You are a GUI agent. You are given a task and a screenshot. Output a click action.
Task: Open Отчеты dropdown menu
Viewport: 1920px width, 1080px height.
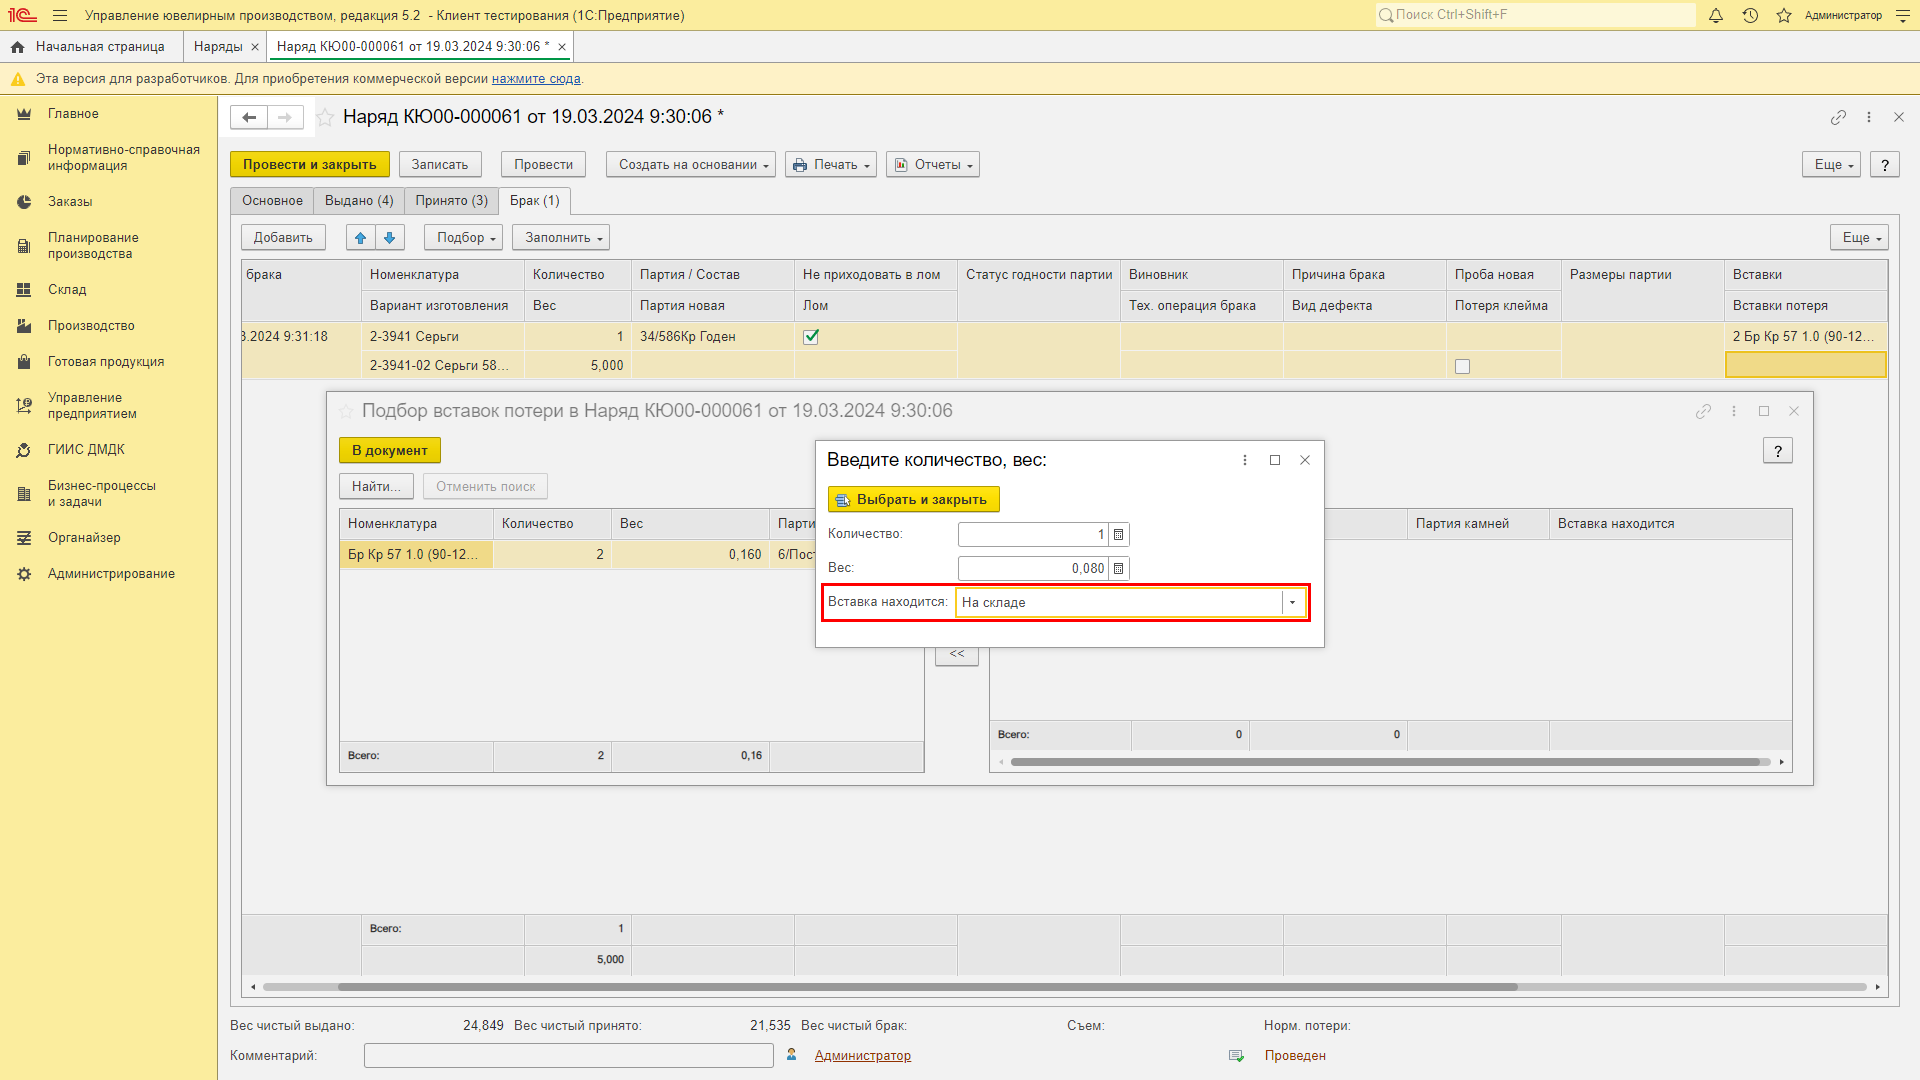point(933,165)
